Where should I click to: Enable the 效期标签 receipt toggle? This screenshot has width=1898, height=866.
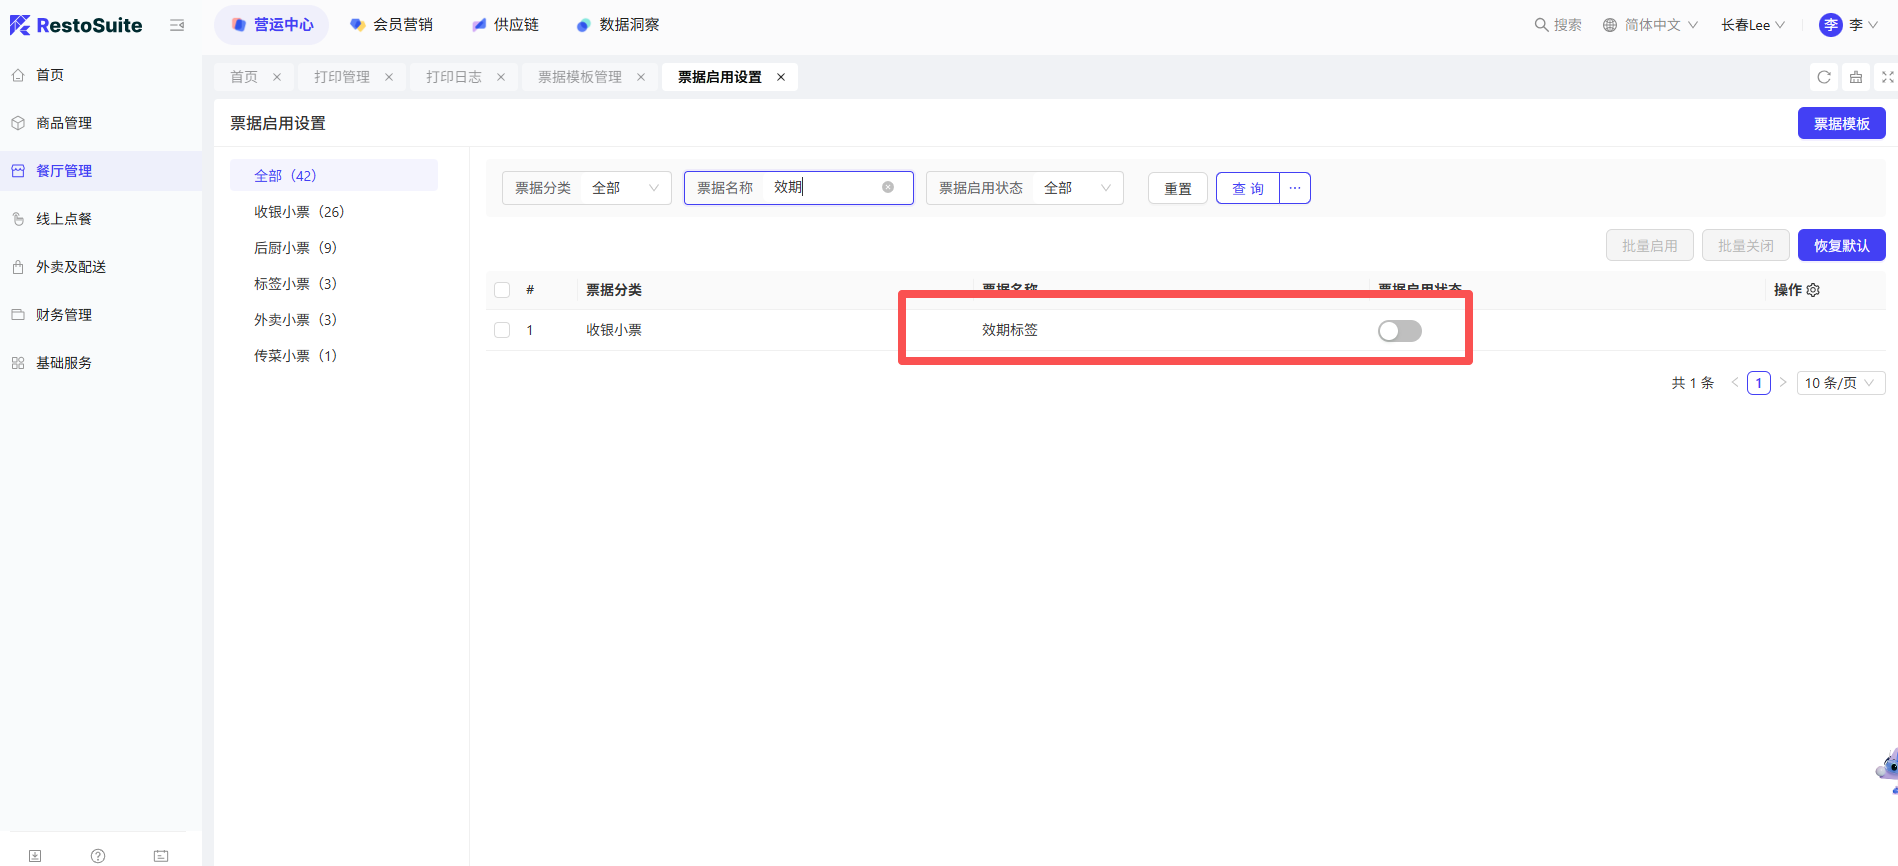pyautogui.click(x=1399, y=331)
